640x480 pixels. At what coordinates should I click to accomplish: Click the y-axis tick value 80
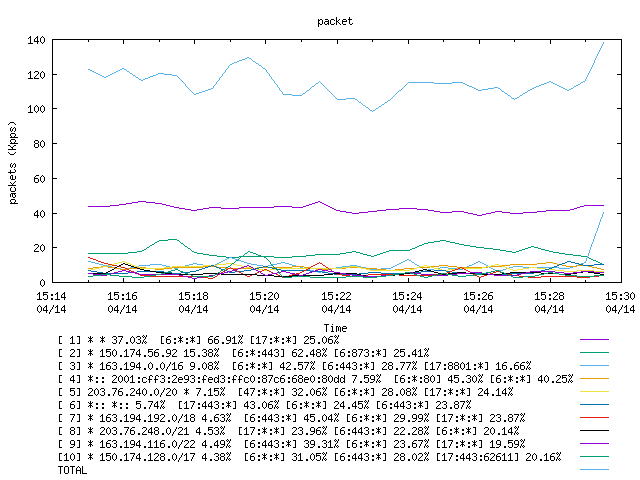pyautogui.click(x=39, y=144)
